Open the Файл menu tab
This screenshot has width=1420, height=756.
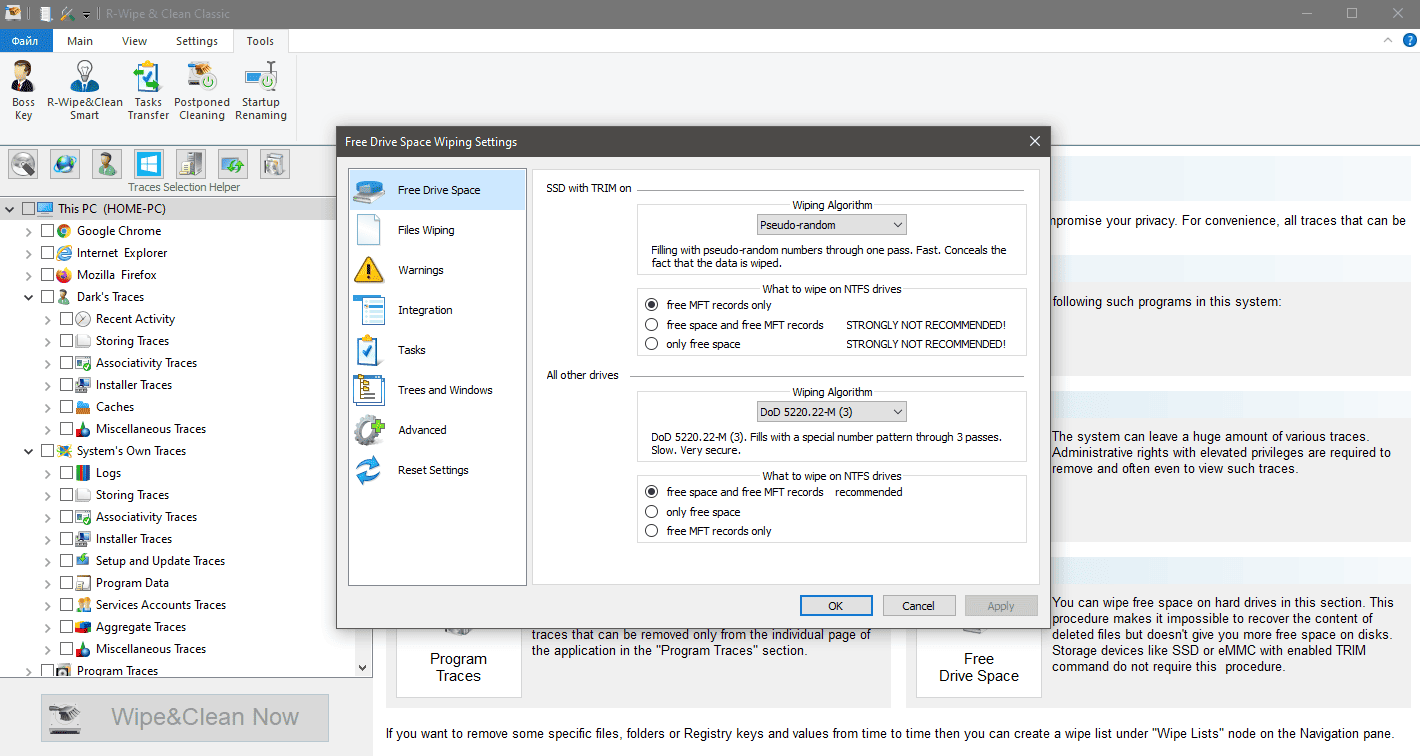[26, 41]
